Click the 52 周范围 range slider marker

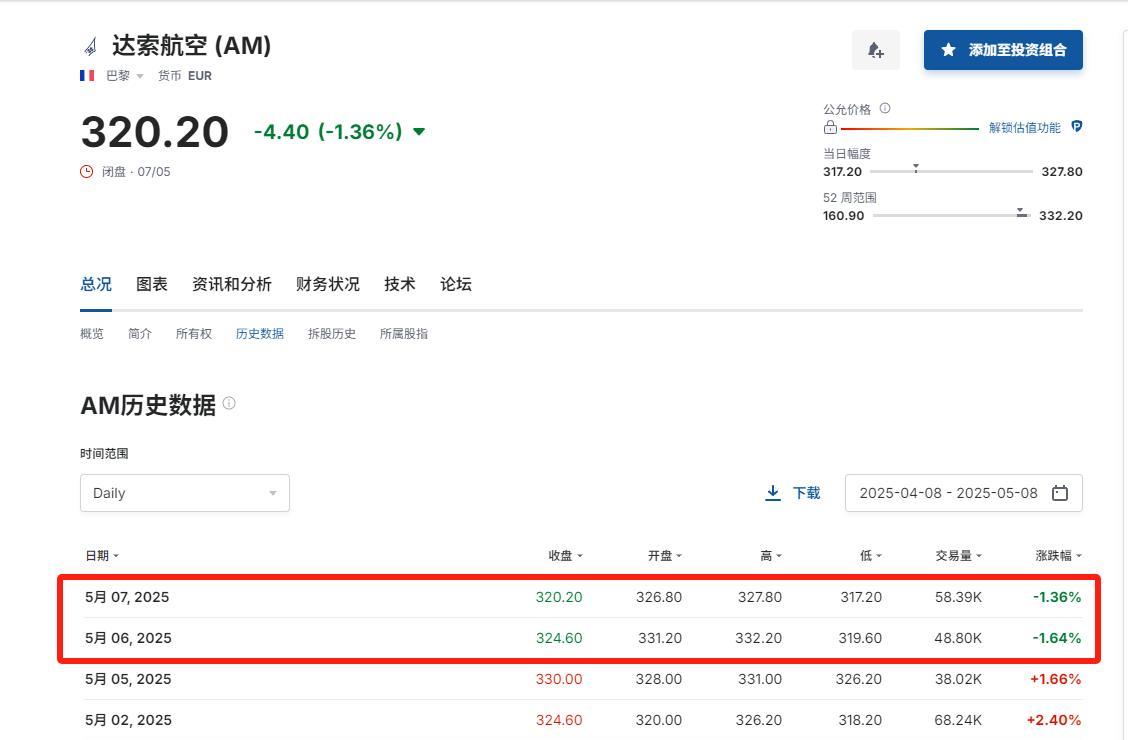click(1022, 212)
